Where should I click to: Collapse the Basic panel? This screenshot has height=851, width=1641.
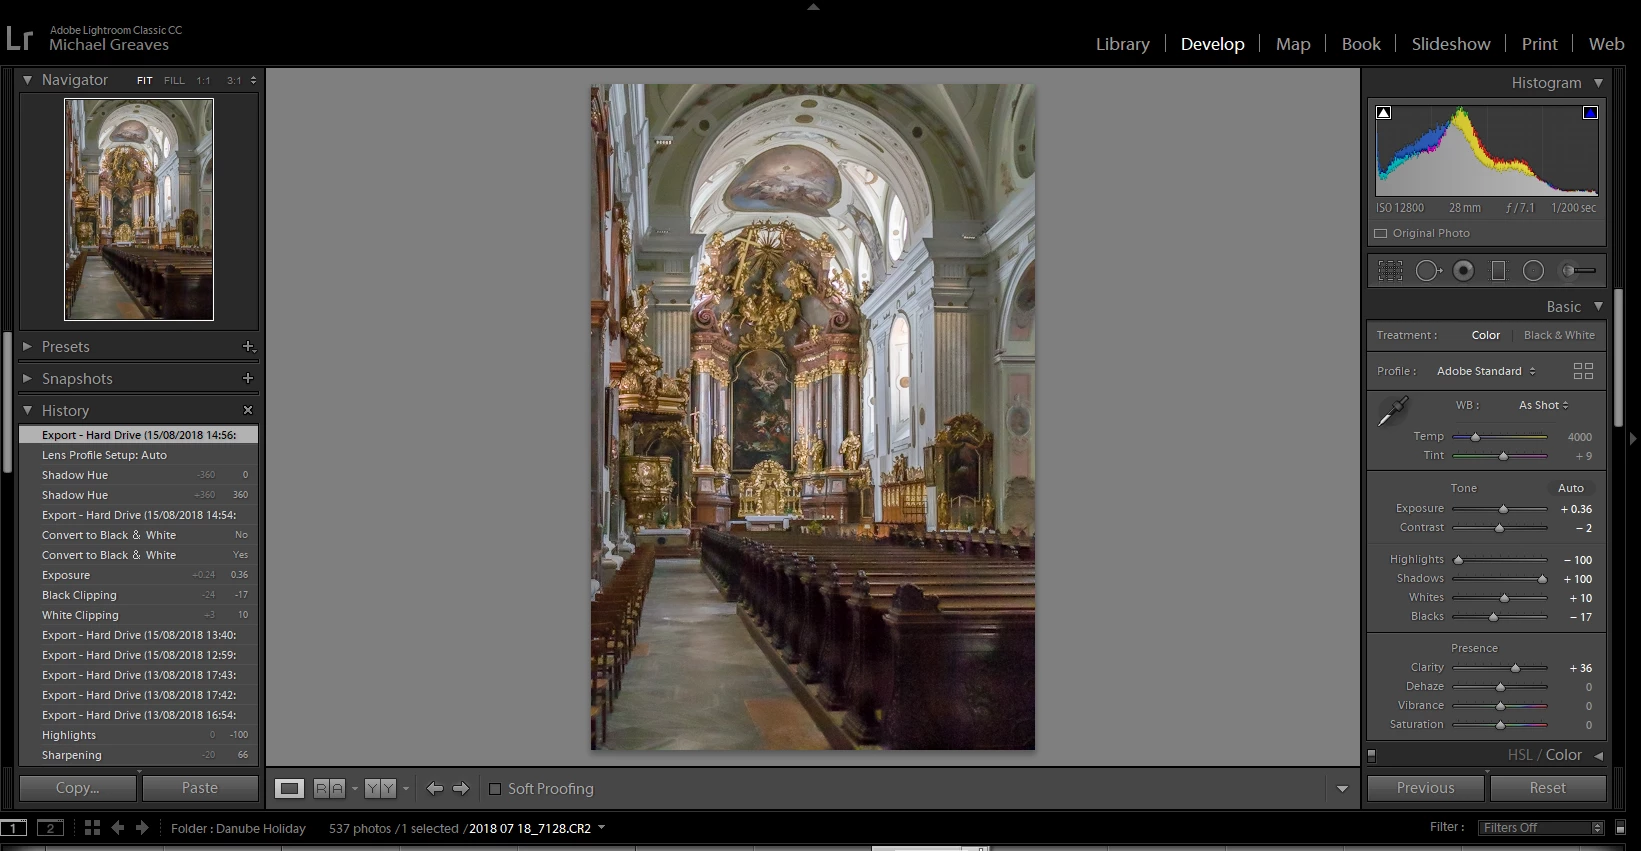point(1598,306)
